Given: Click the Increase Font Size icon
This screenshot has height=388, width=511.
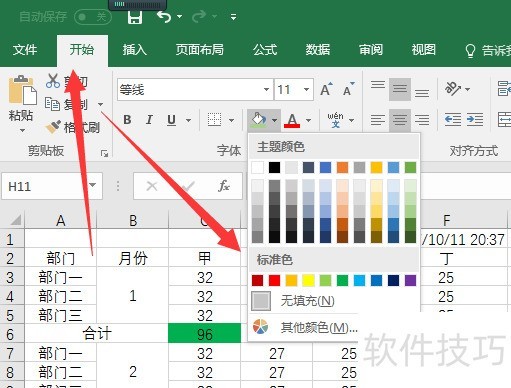Looking at the screenshot, I should coord(326,89).
